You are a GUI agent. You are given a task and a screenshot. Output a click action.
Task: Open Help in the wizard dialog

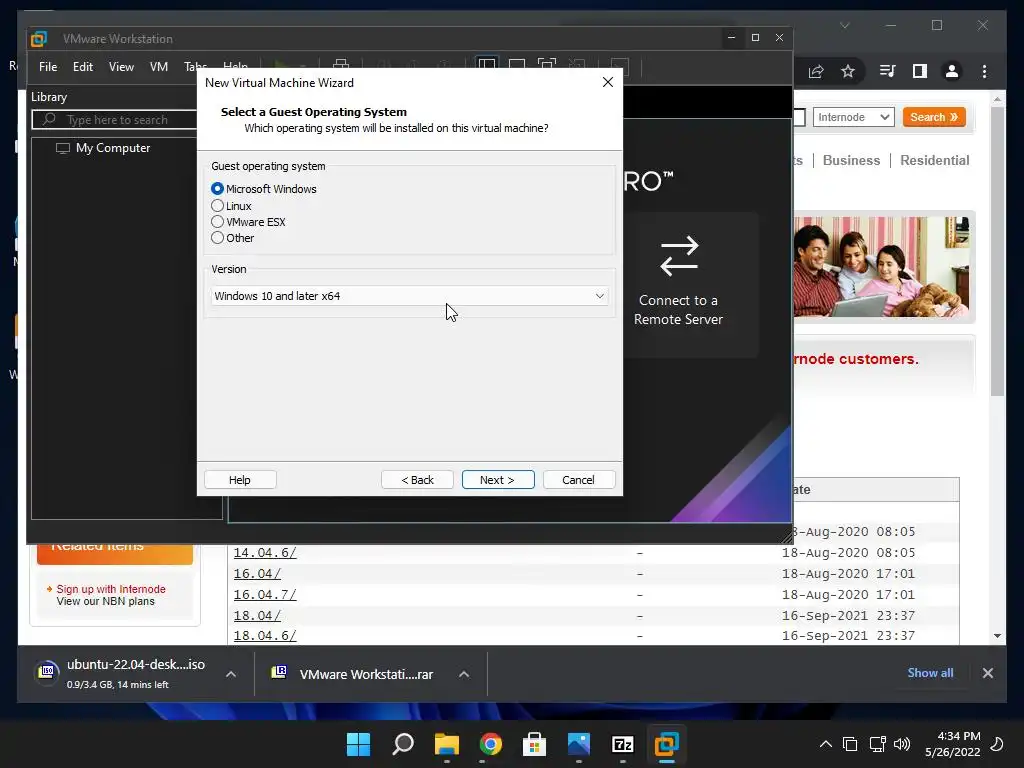pyautogui.click(x=240, y=480)
